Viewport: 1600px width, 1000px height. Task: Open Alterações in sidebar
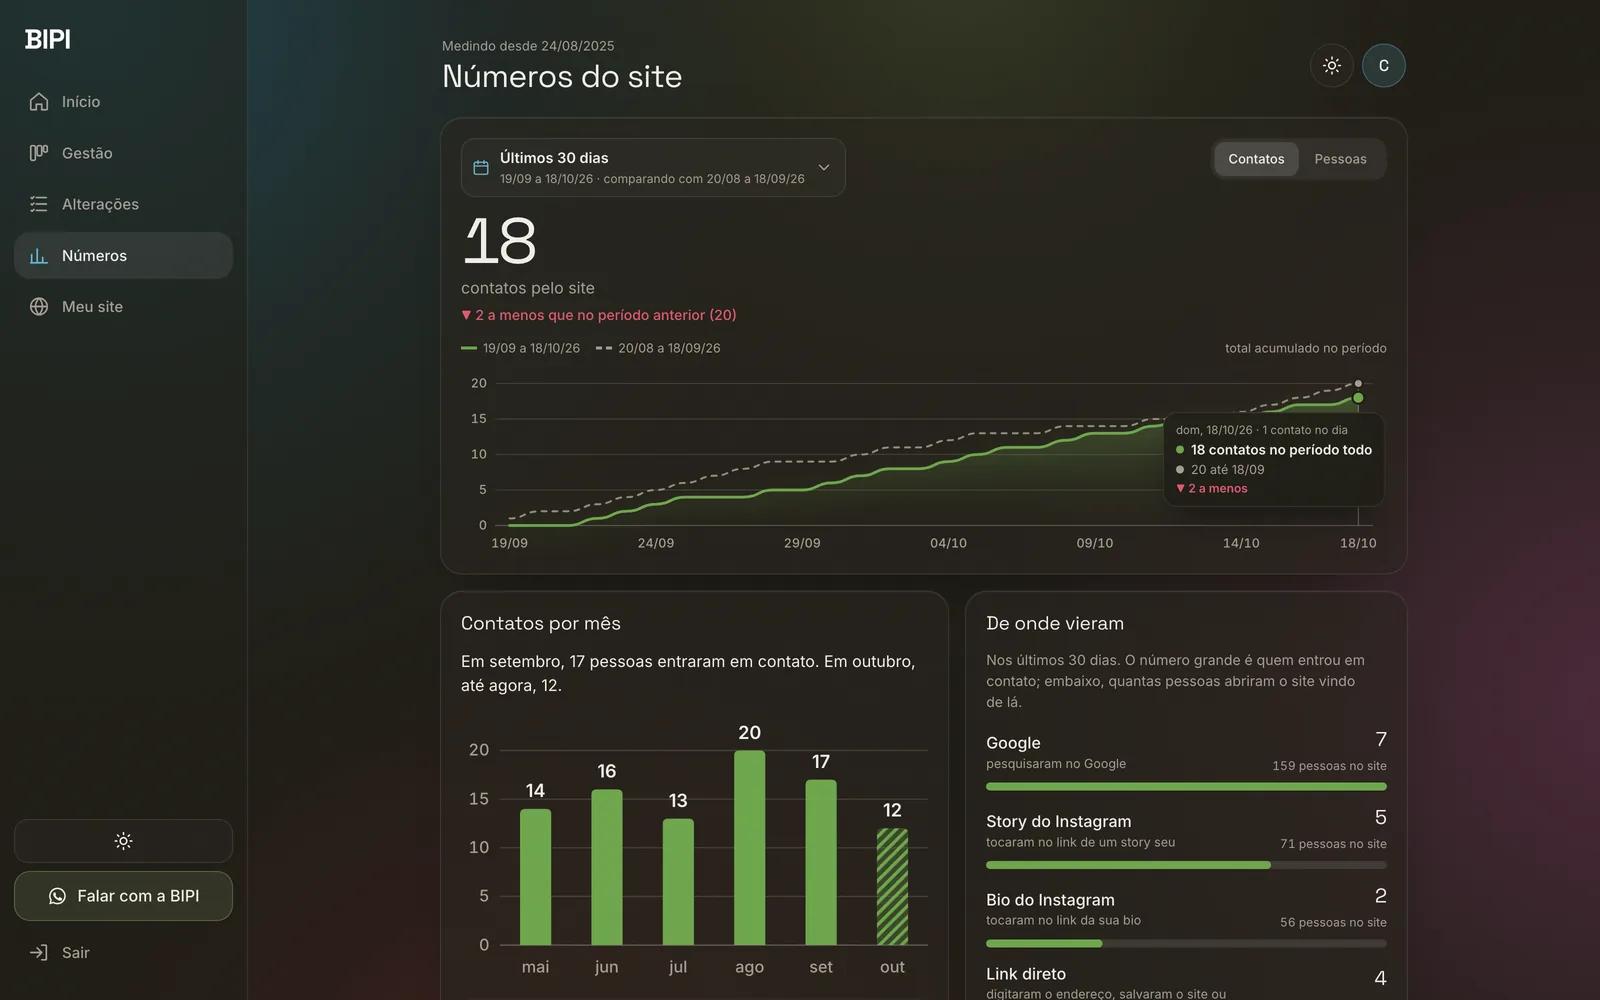(x=100, y=204)
